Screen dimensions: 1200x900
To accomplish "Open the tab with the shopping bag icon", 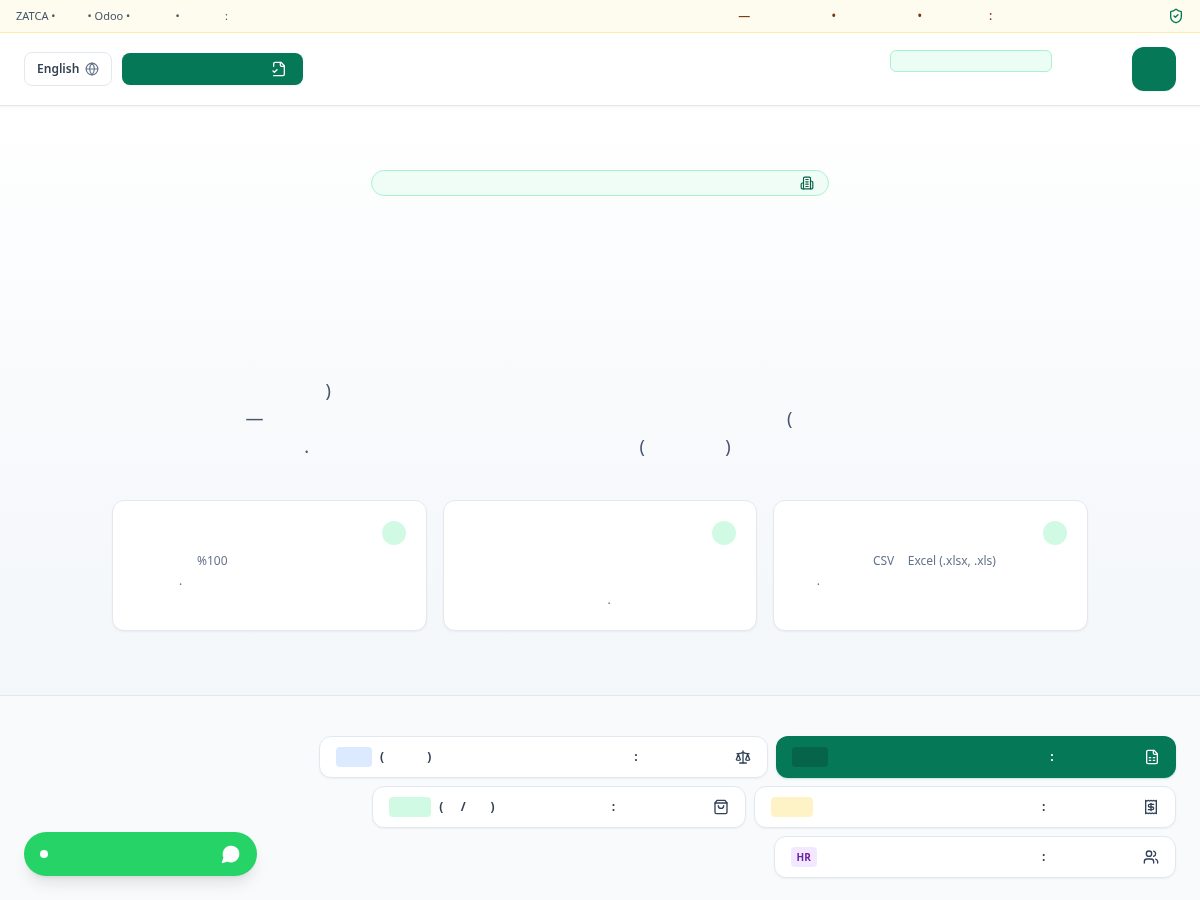I will click(x=559, y=807).
